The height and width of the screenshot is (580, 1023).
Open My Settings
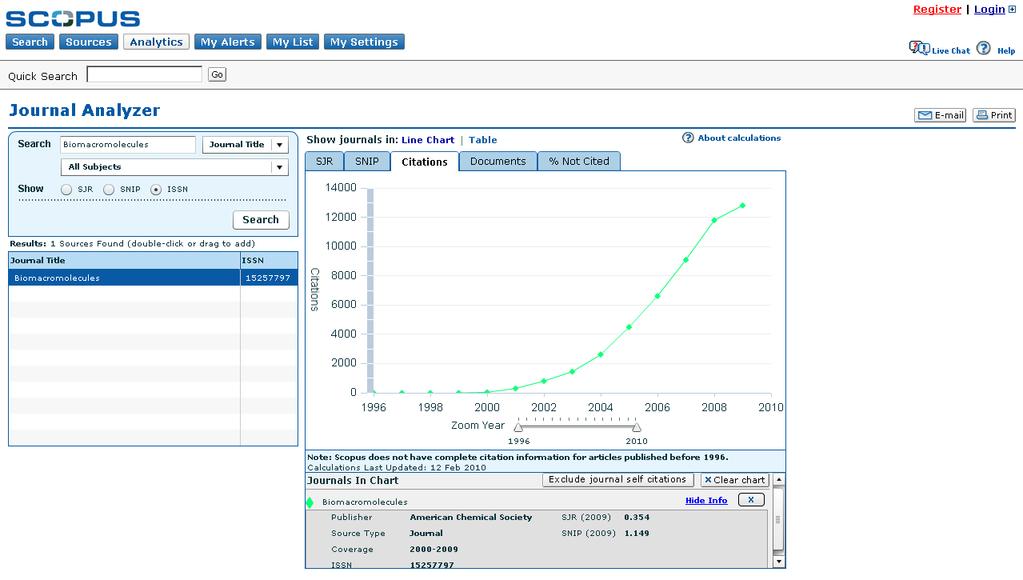[364, 42]
